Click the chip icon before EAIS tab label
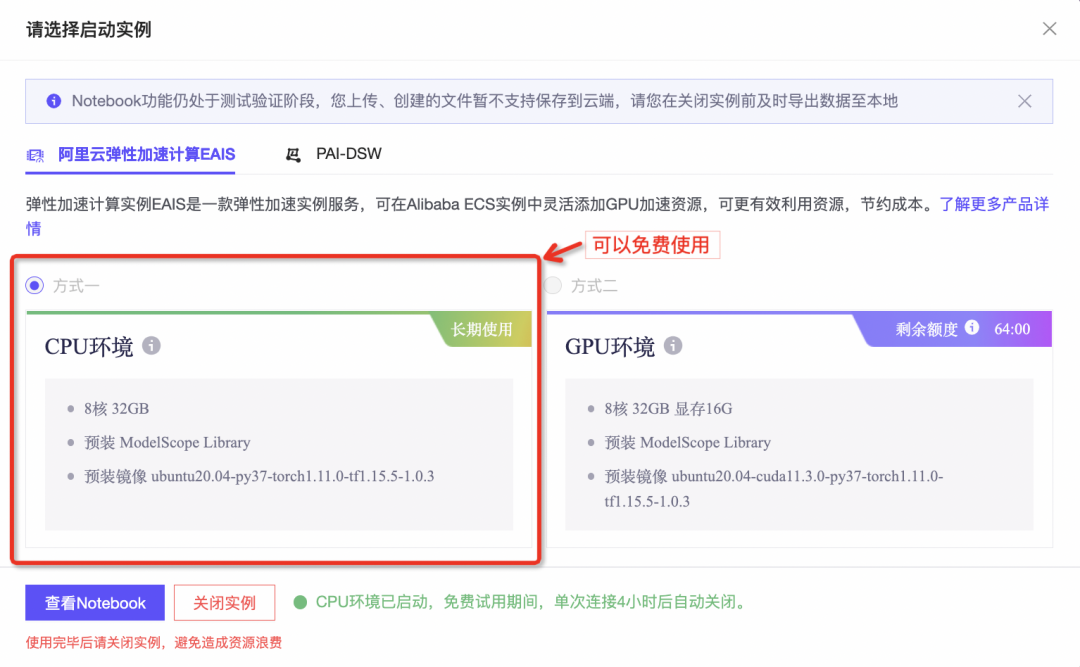Viewport: 1080px width, 667px height. coord(33,155)
